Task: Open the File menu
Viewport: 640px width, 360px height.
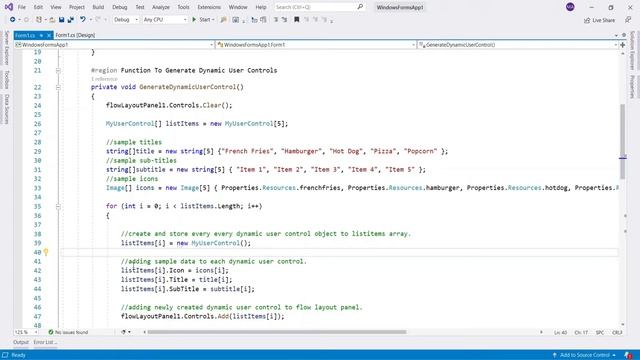Action: (x=22, y=7)
